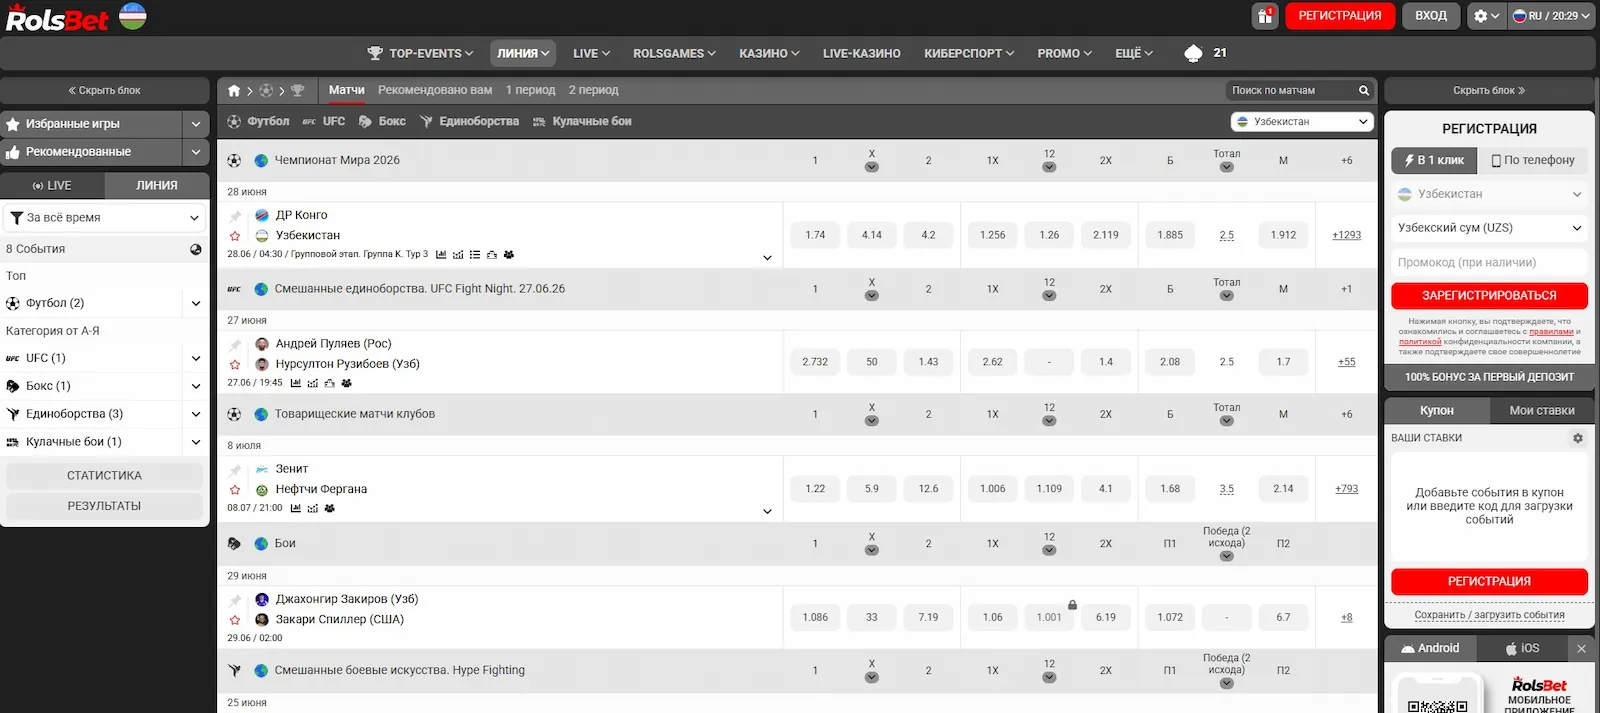Click the RolsBet logo in the header
This screenshot has width=1600, height=713.
(57, 17)
